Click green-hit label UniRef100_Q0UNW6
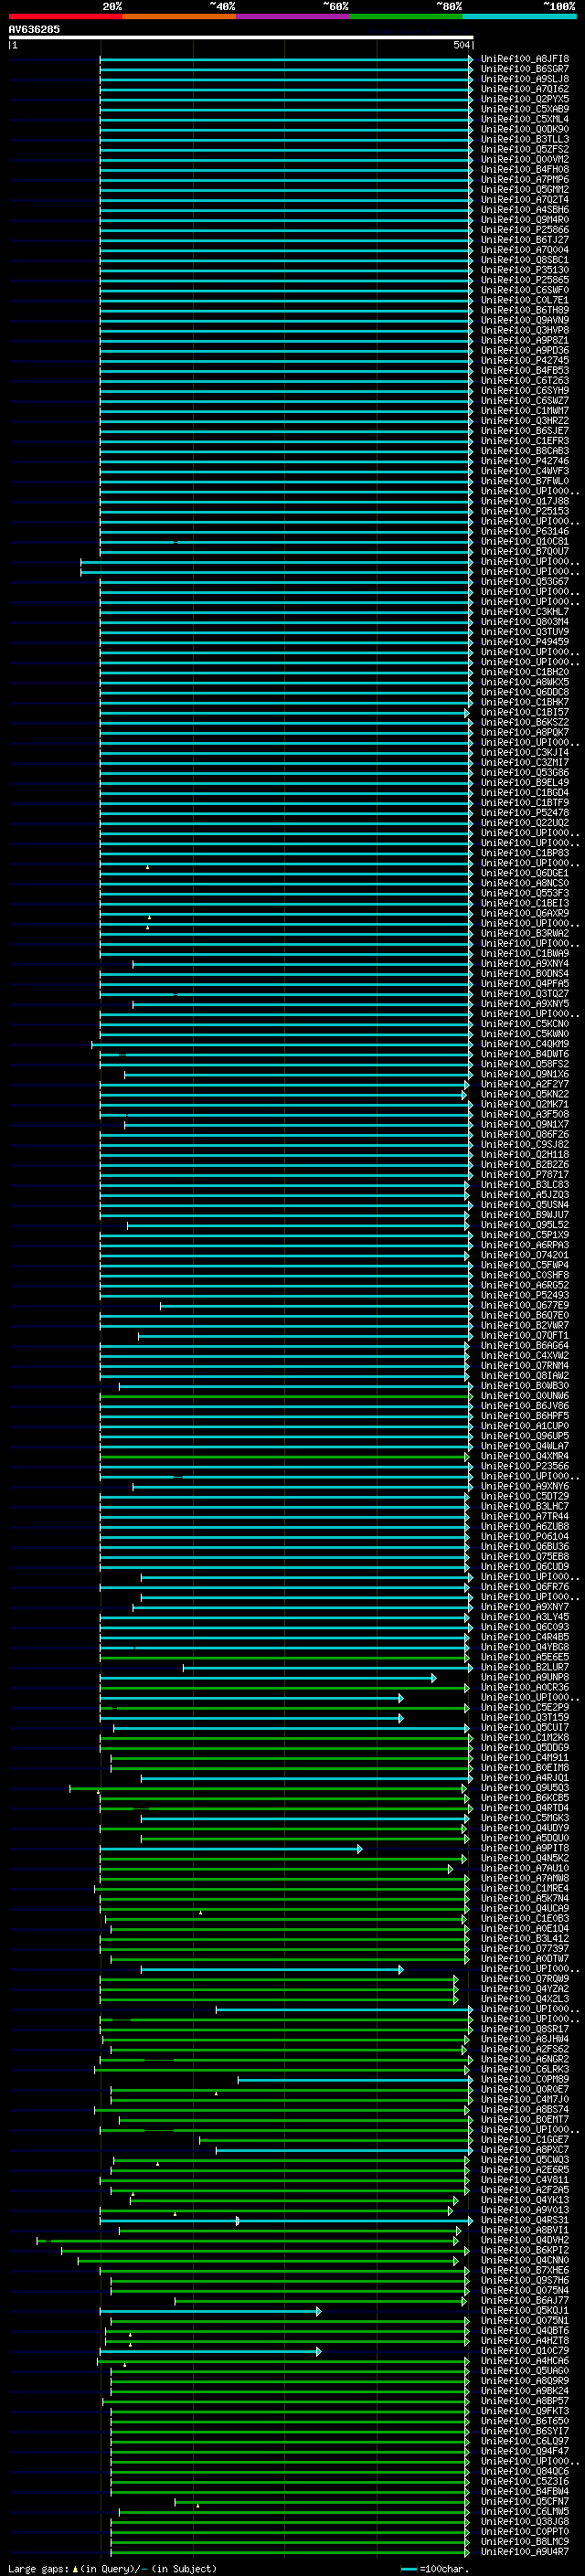This screenshot has height=2576, width=585. click(x=525, y=1395)
